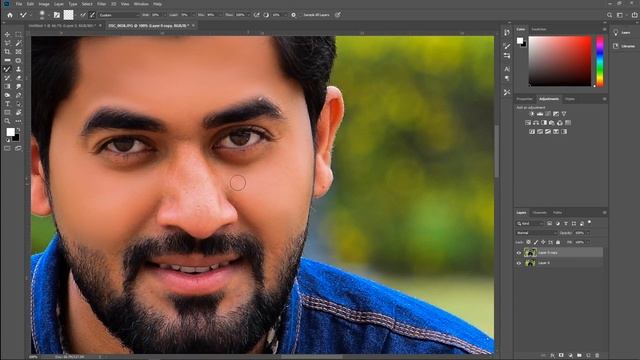
Task: Select the Hand tool
Action: point(18,112)
